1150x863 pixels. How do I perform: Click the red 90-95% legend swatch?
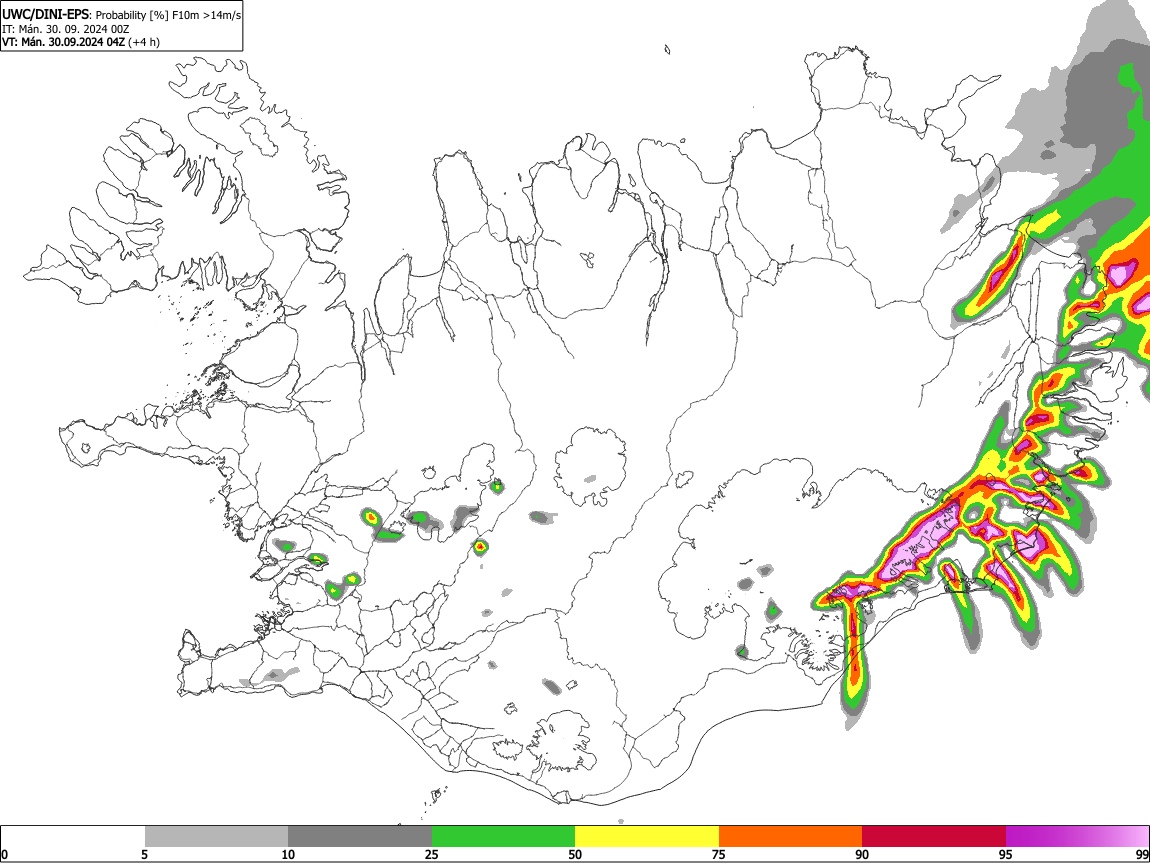pyautogui.click(x=934, y=837)
